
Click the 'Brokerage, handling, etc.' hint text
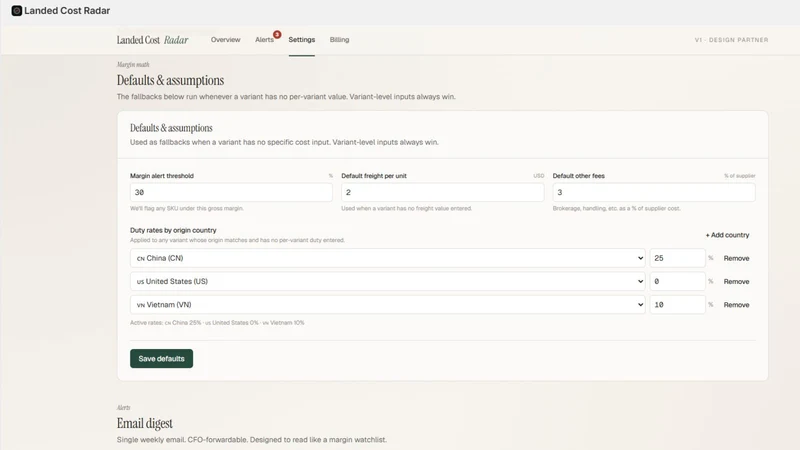point(616,208)
